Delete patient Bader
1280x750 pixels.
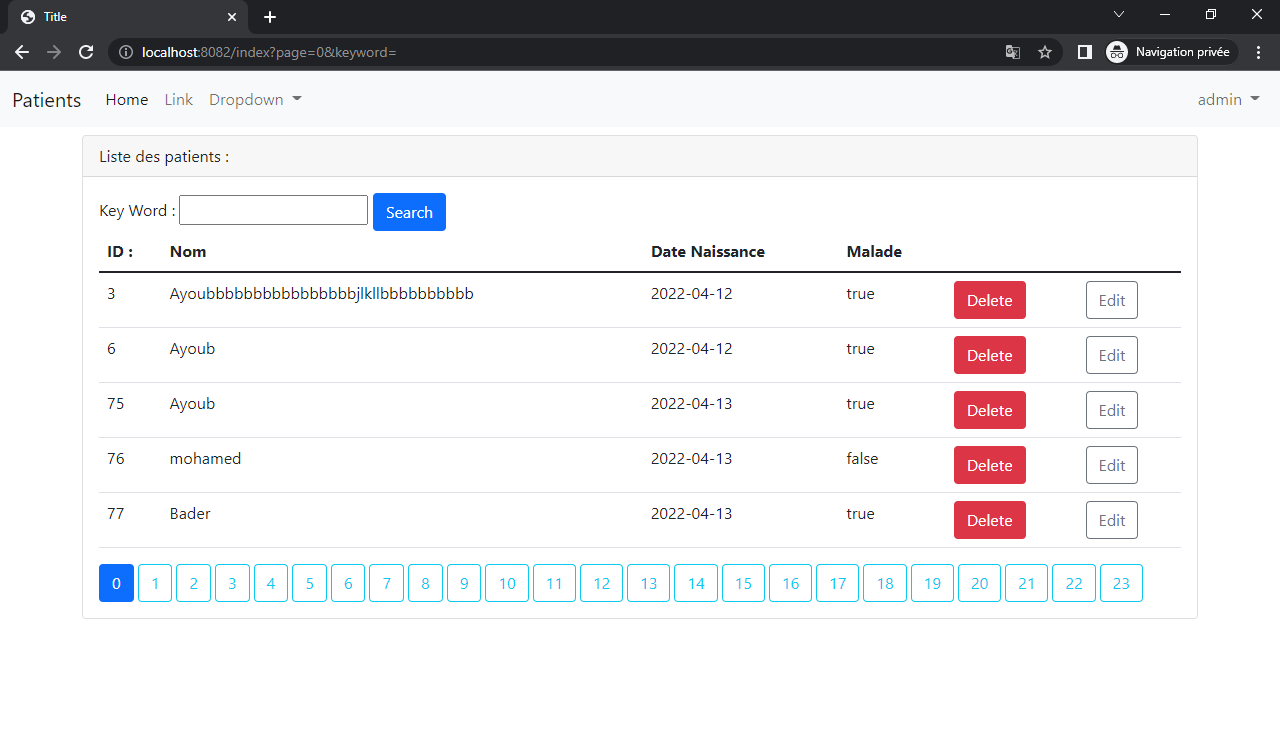pos(990,520)
